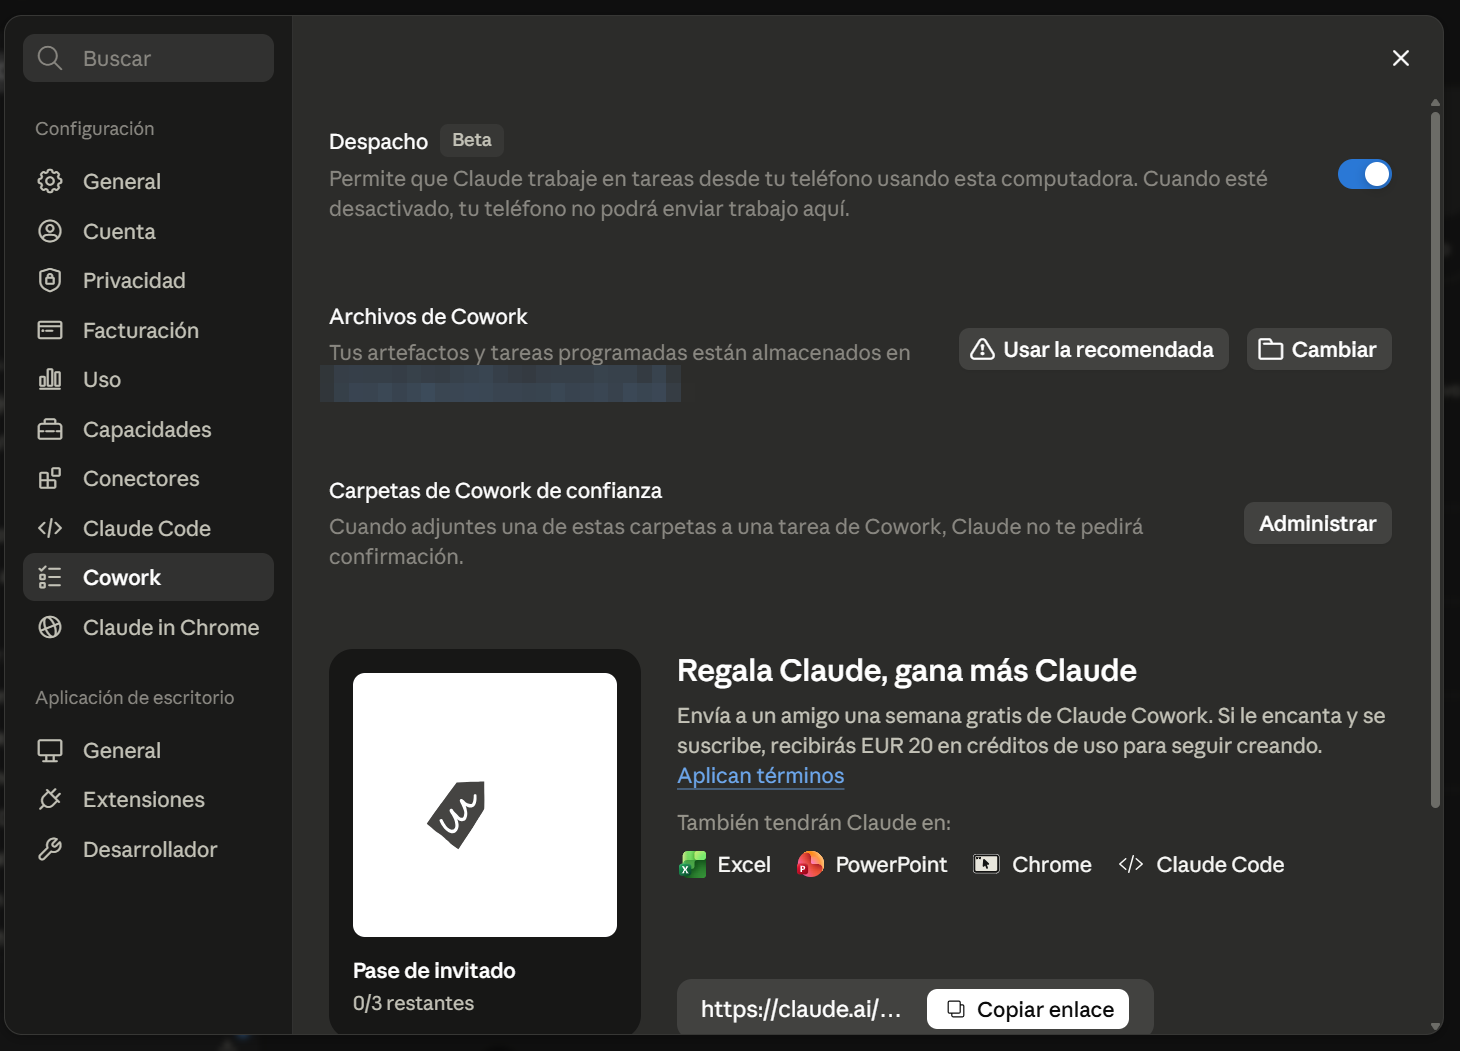The height and width of the screenshot is (1051, 1460).
Task: Select the Cowork sidebar item
Action: pos(148,577)
